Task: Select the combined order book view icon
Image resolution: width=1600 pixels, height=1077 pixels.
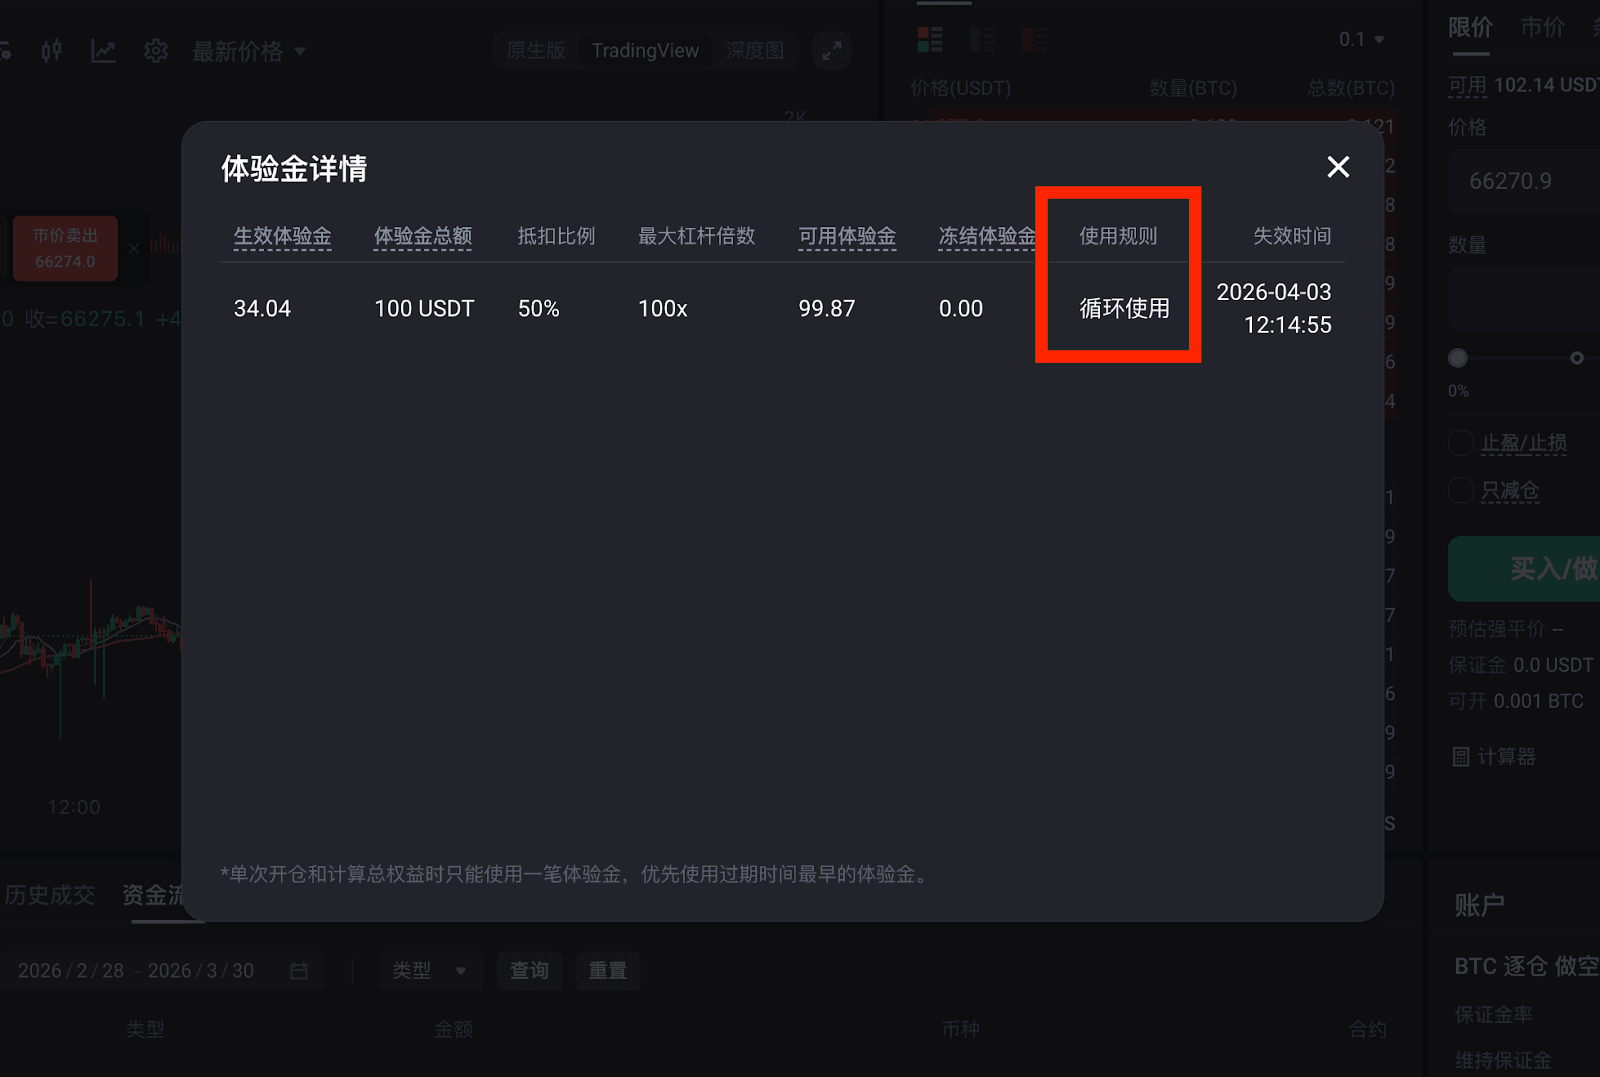Action: pos(930,40)
